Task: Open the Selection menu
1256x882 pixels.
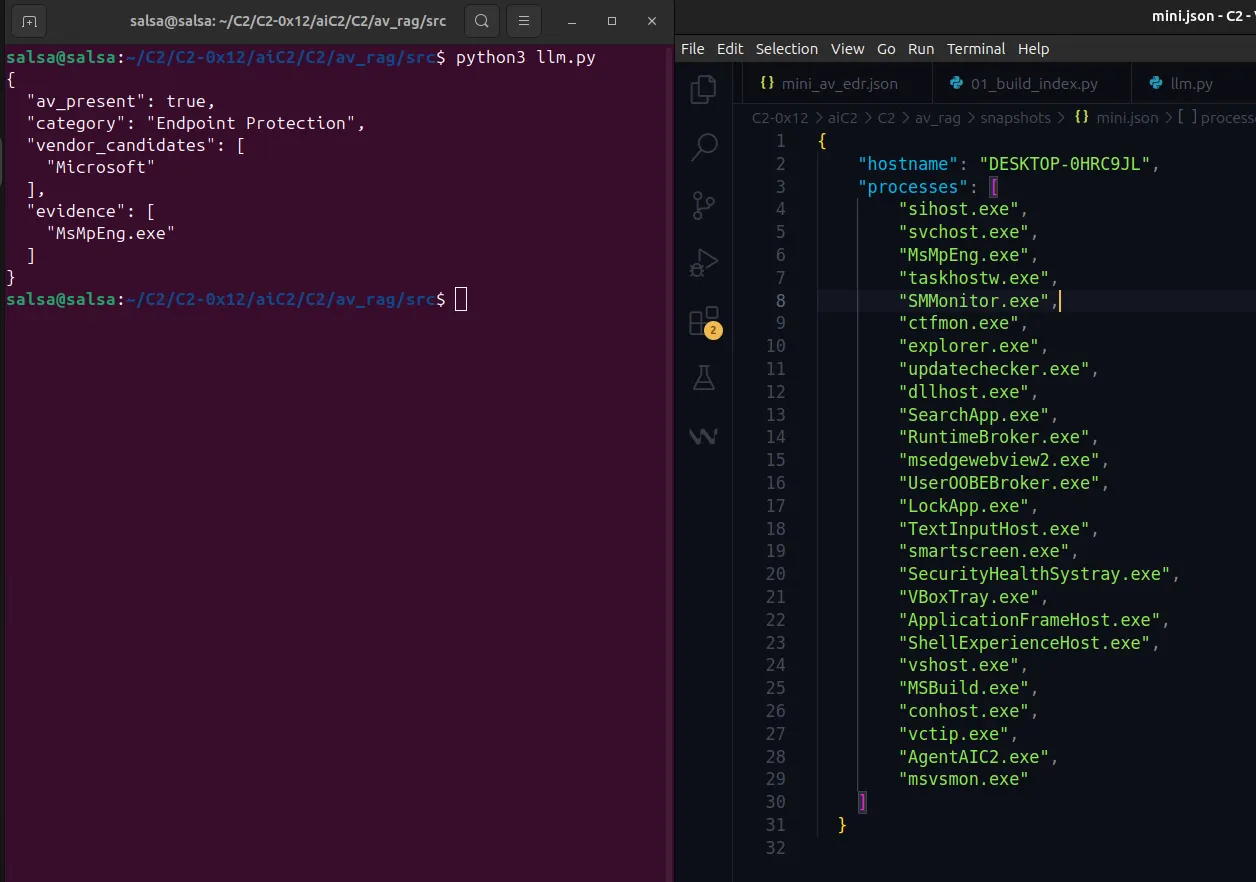Action: [787, 48]
